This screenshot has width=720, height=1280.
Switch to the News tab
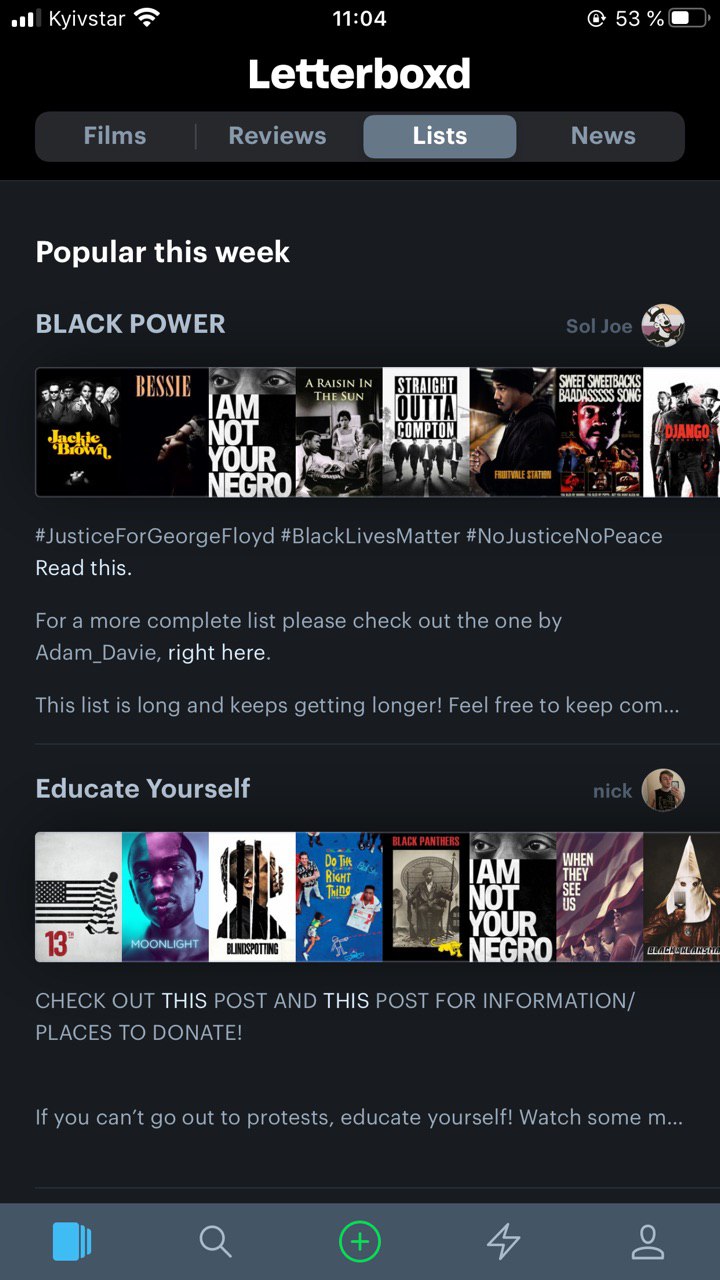click(603, 136)
